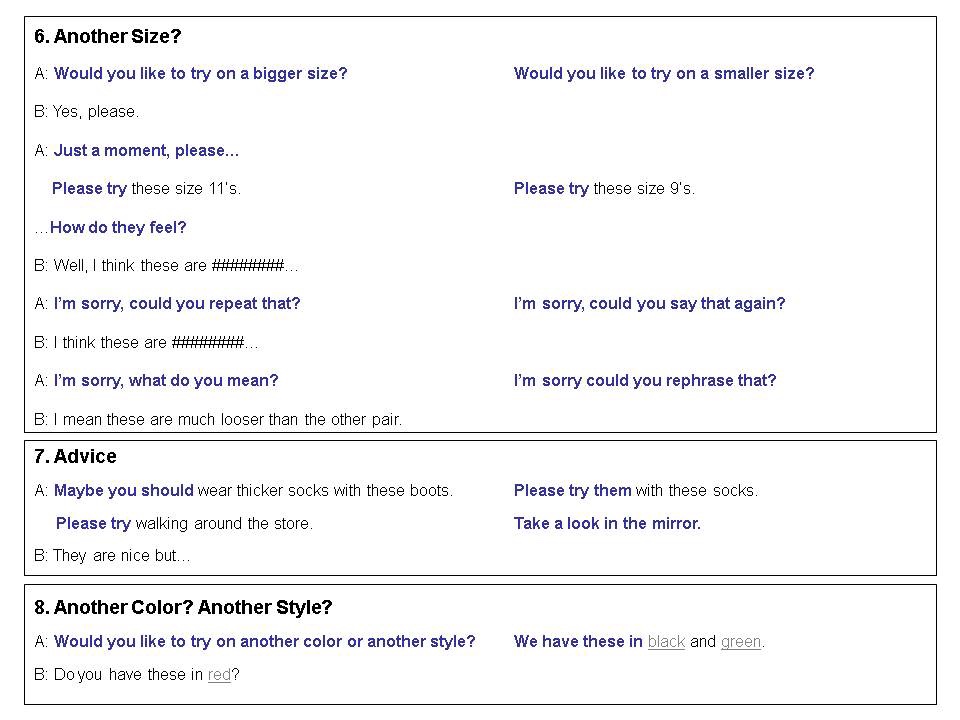Click the underlined word "red"
This screenshot has height=720, width=960.
[x=219, y=675]
